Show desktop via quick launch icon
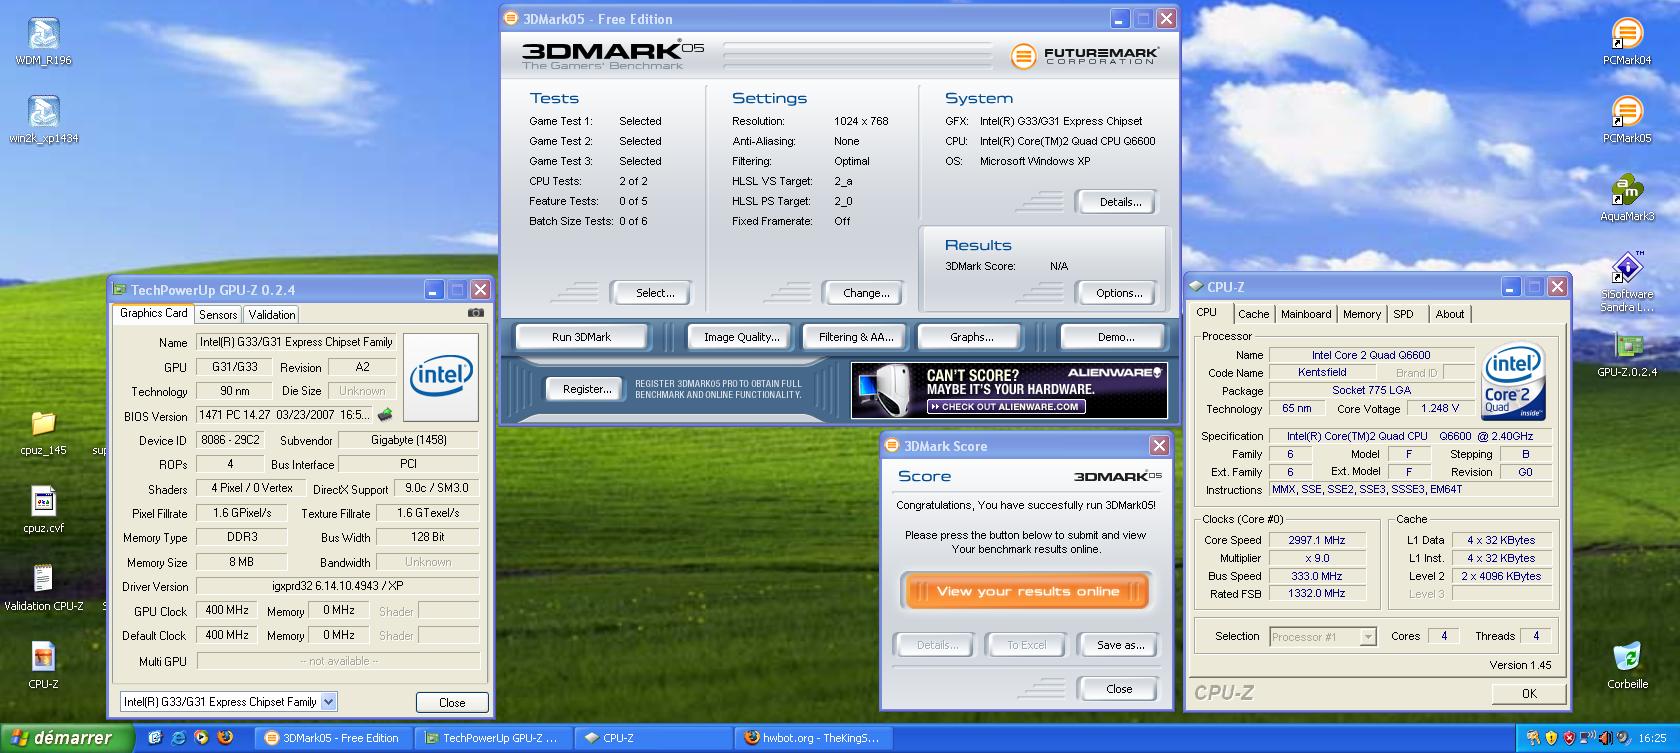 (155, 738)
